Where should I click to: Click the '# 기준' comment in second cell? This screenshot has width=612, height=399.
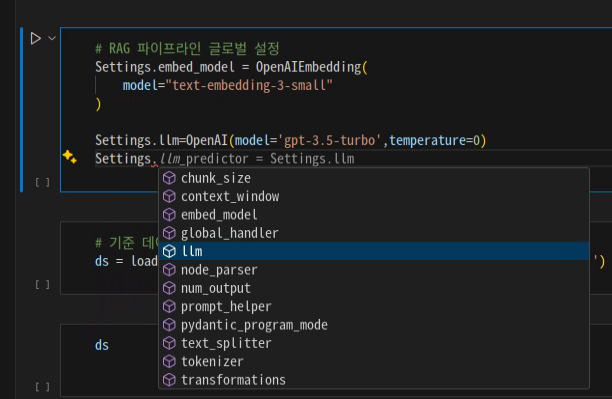(127, 243)
